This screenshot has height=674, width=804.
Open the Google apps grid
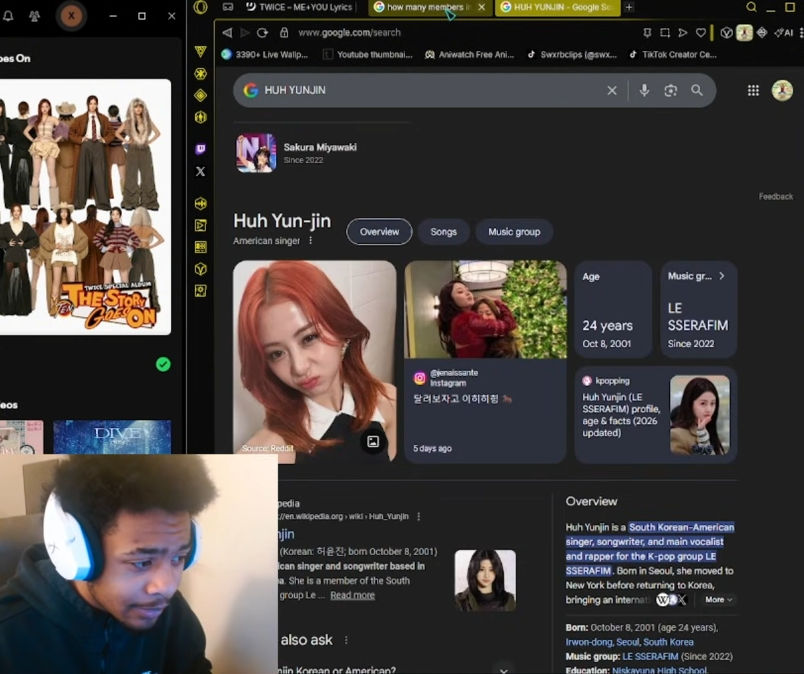(x=753, y=91)
